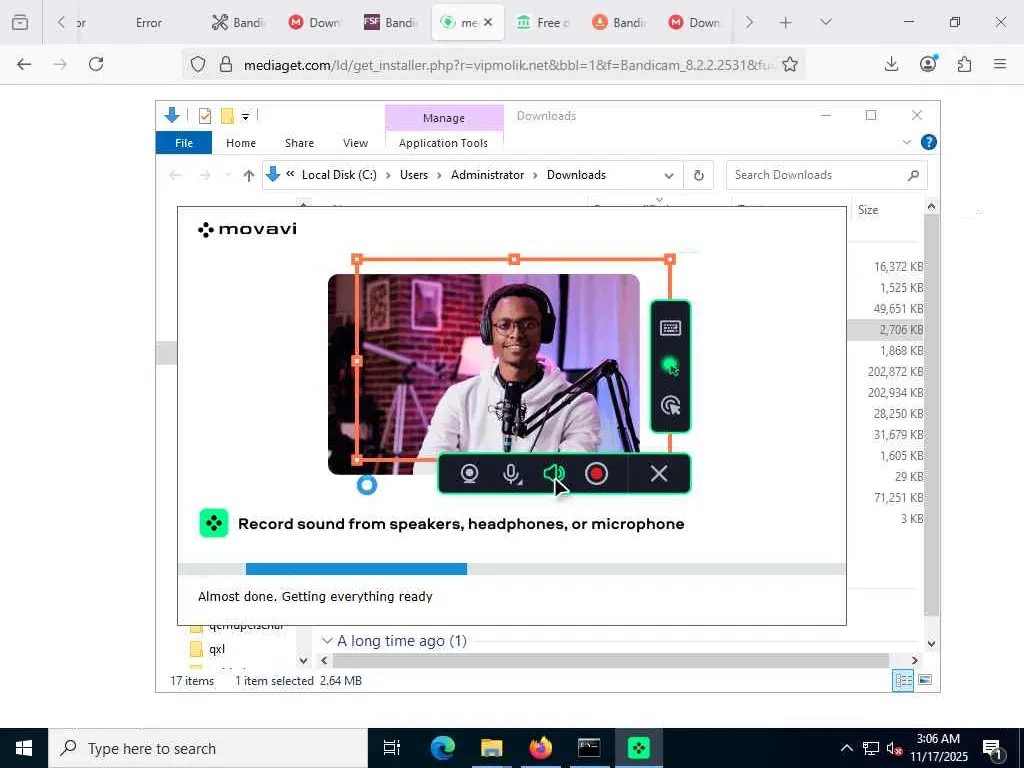Open Task View on the taskbar
The image size is (1024, 768).
[x=391, y=748]
